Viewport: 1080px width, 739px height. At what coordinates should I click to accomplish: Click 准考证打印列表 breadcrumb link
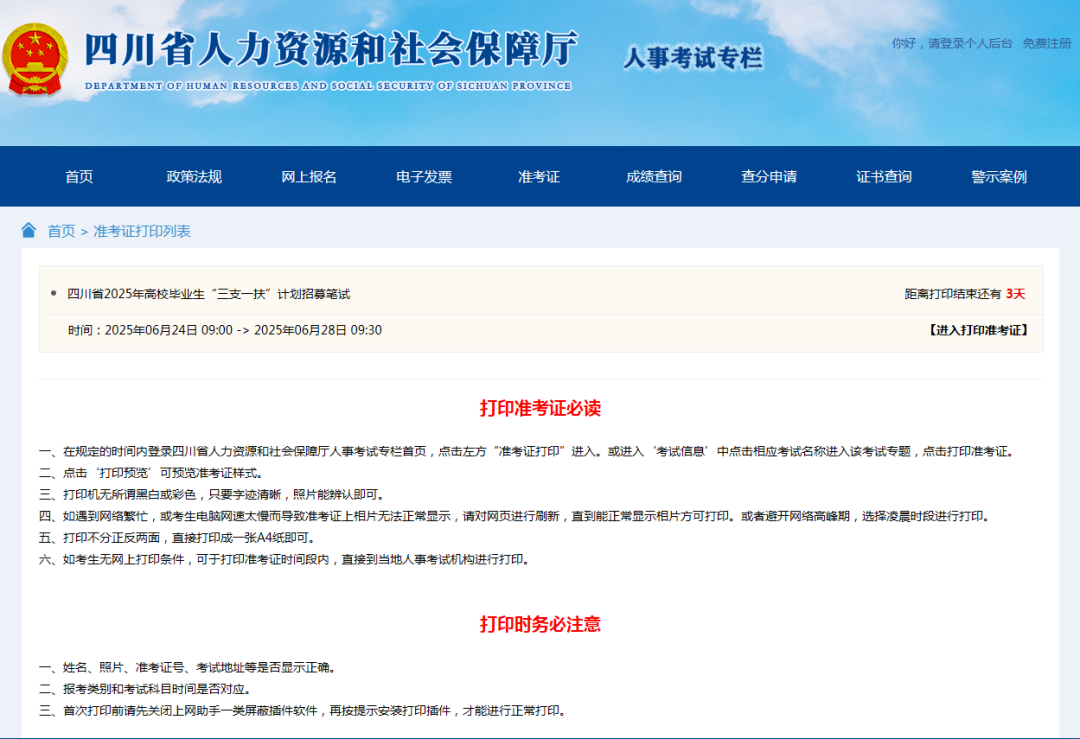pos(142,231)
